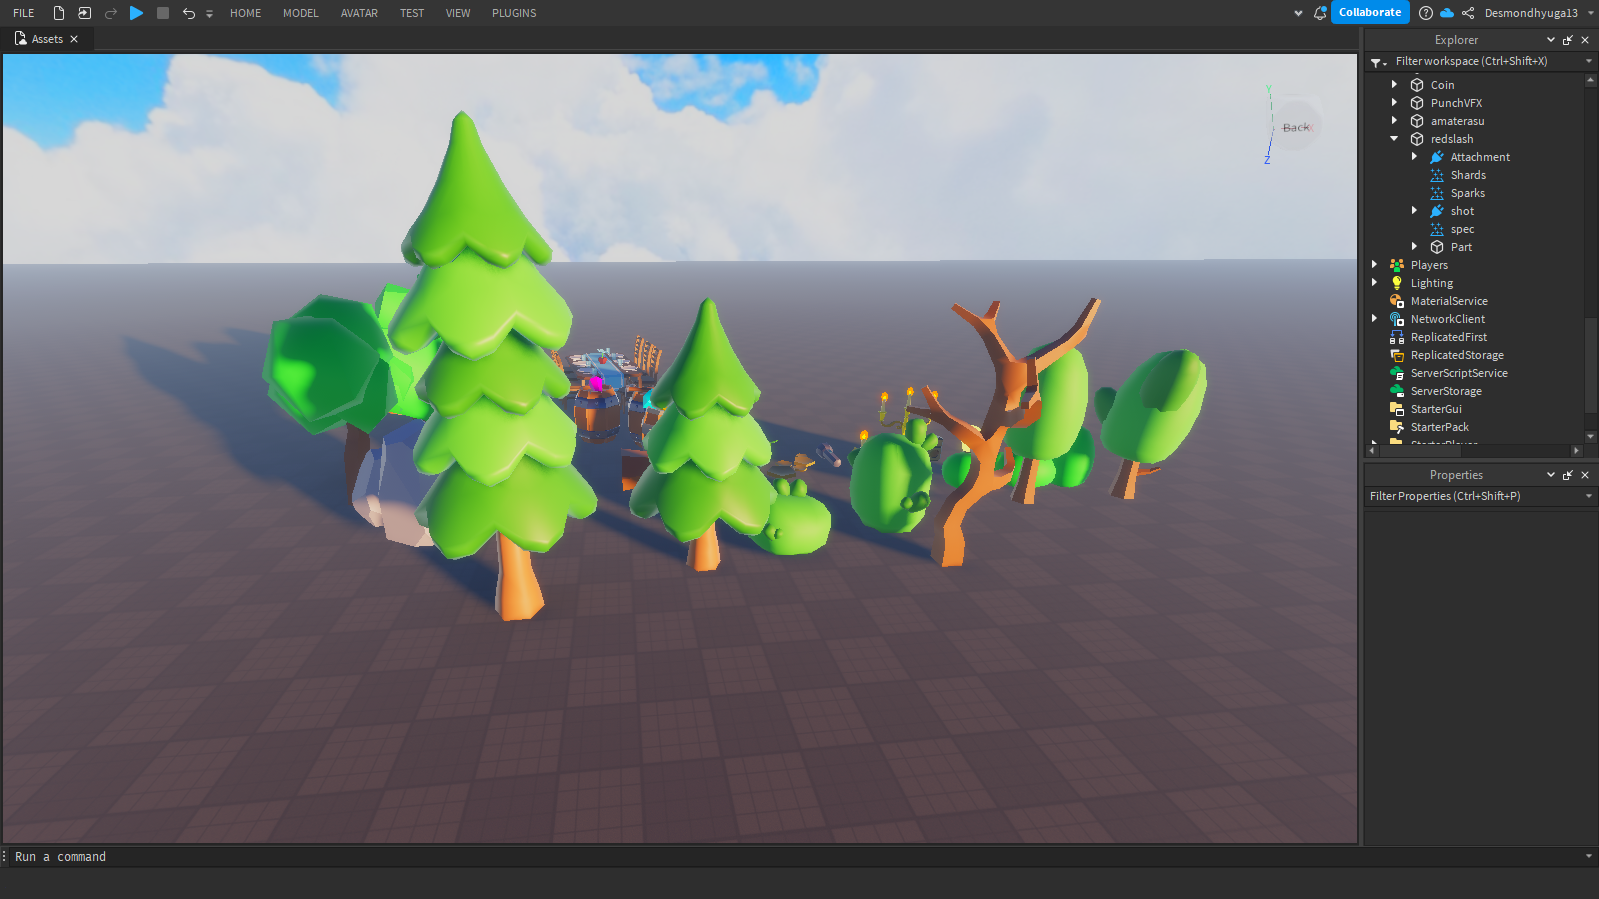Click the cloud save status icon
This screenshot has height=899, width=1599.
(x=1447, y=13)
